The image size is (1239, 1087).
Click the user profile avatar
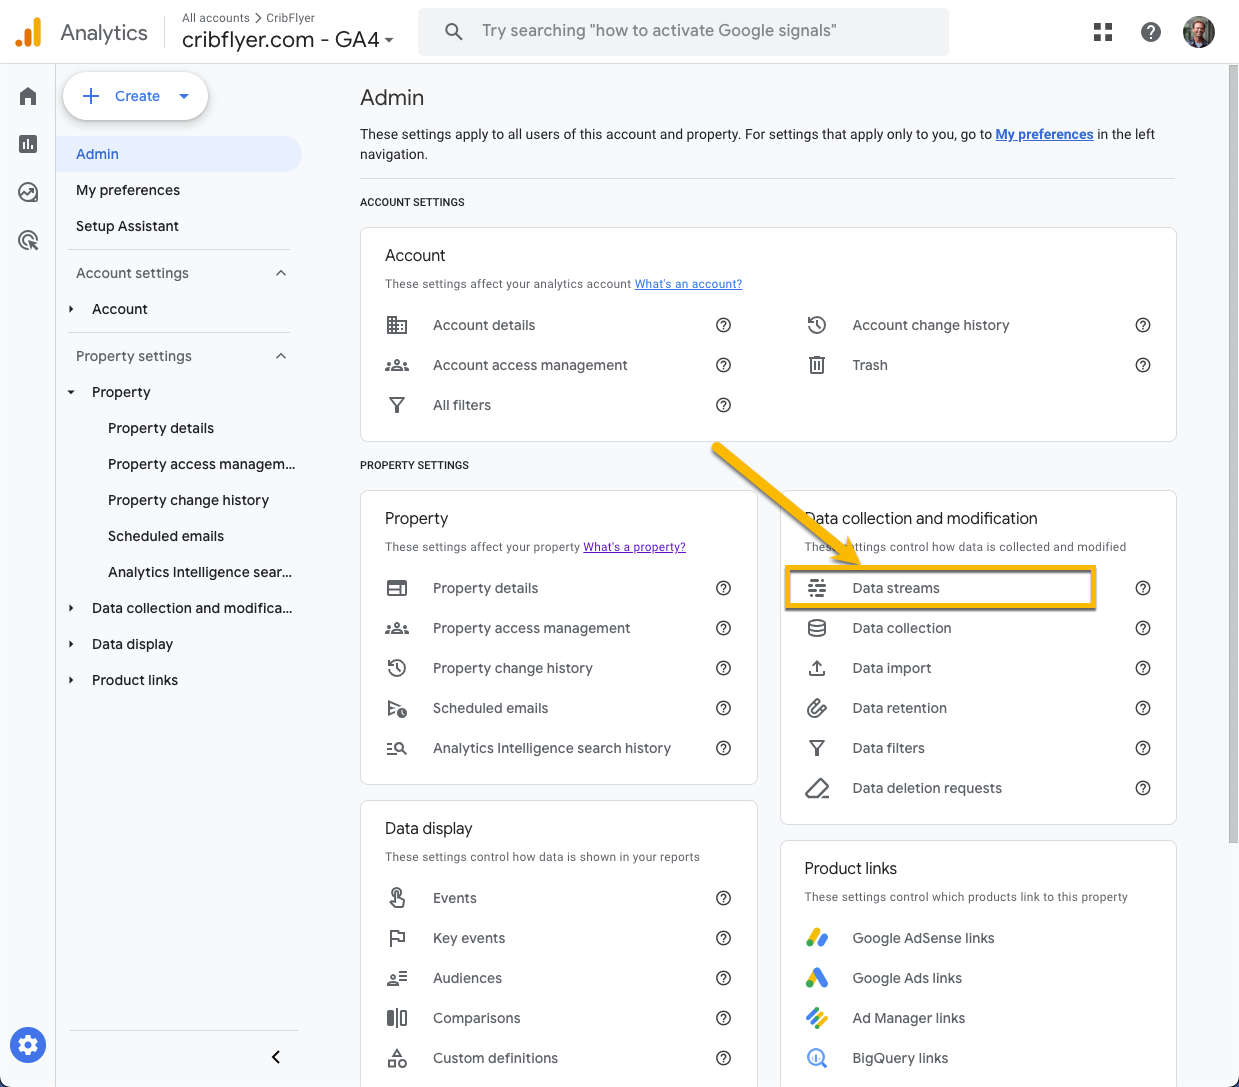coord(1199,32)
